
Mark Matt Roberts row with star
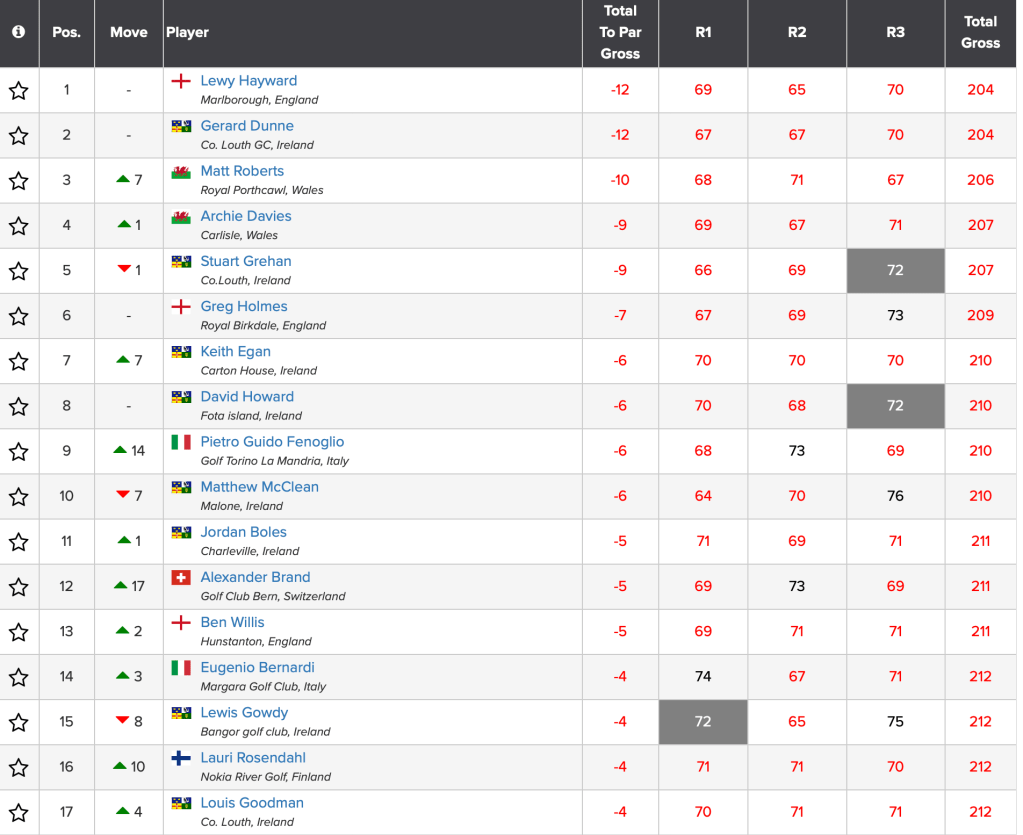[19, 181]
